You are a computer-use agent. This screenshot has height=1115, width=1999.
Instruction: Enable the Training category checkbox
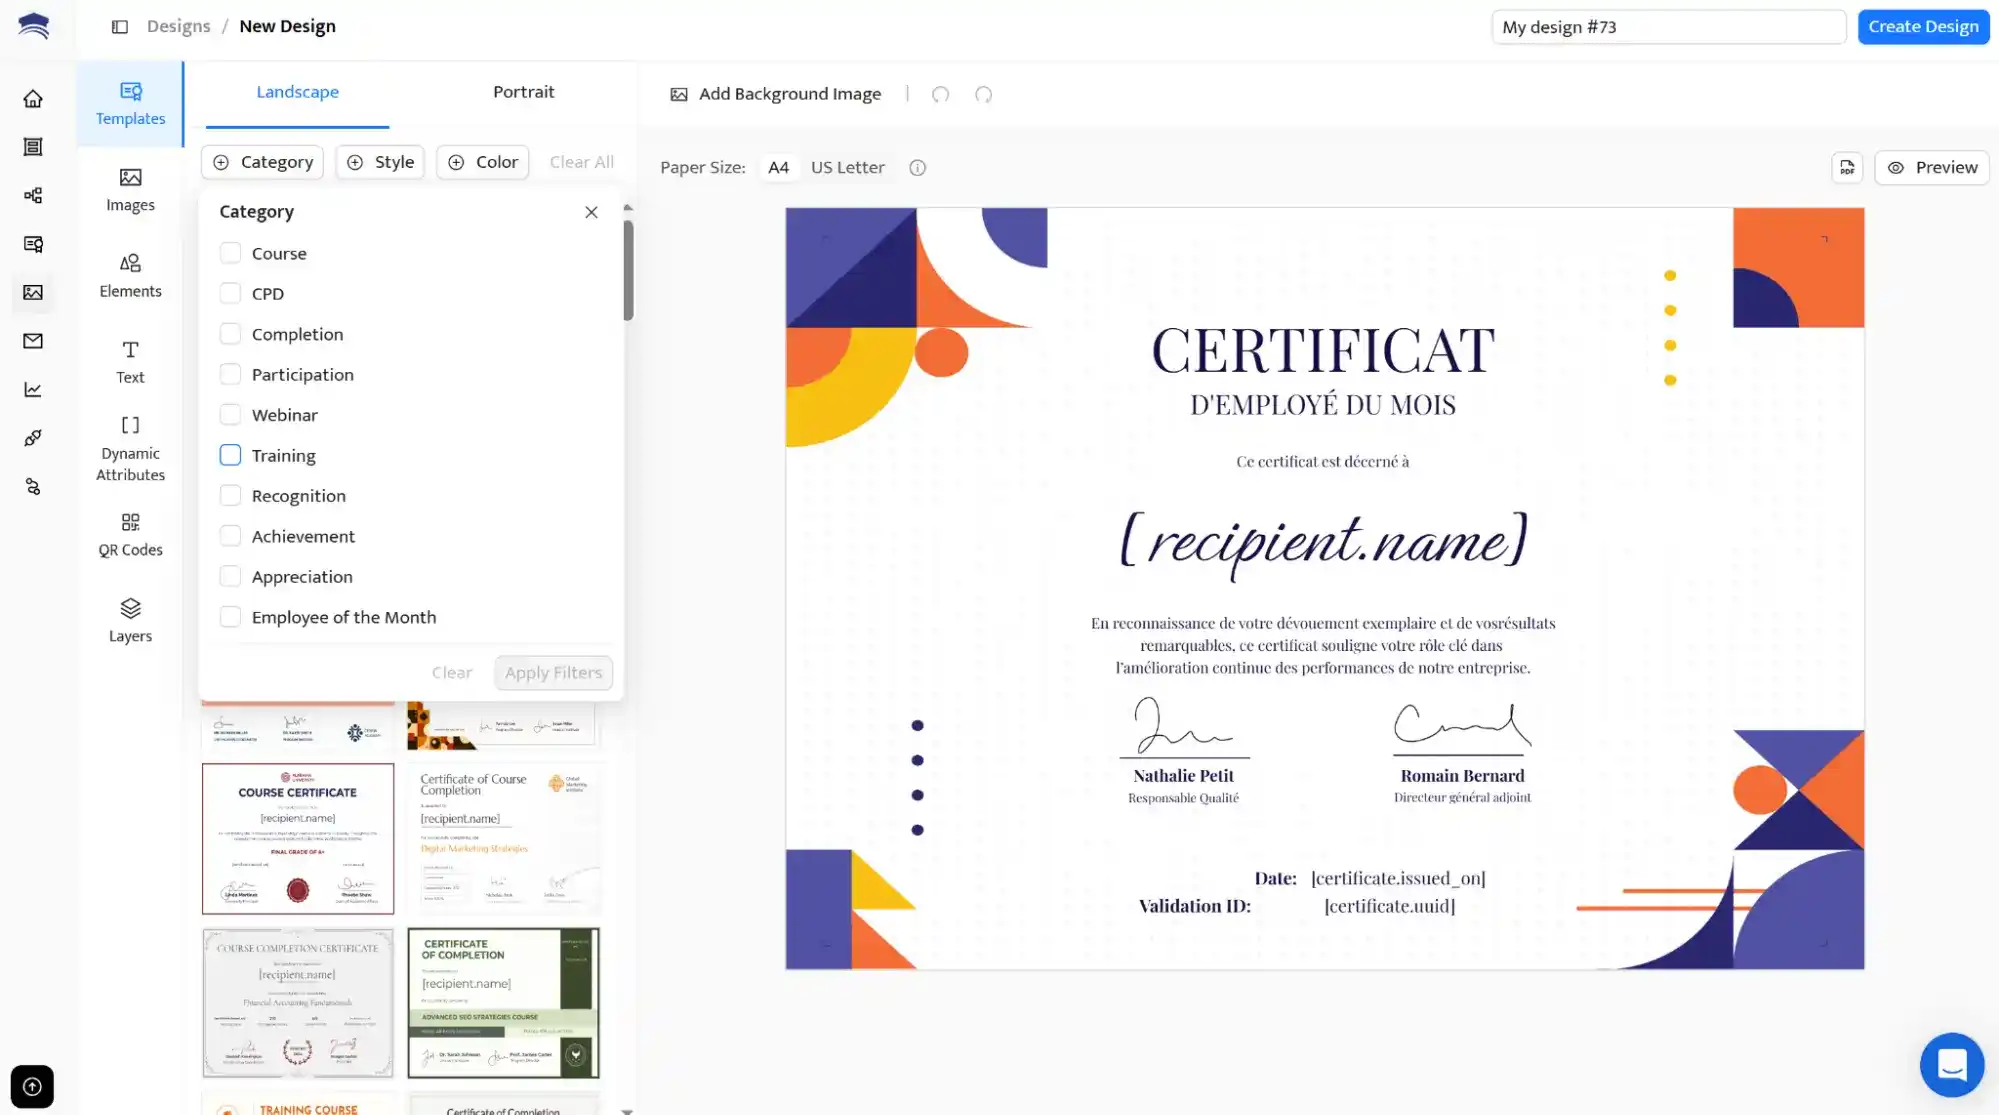coord(230,454)
